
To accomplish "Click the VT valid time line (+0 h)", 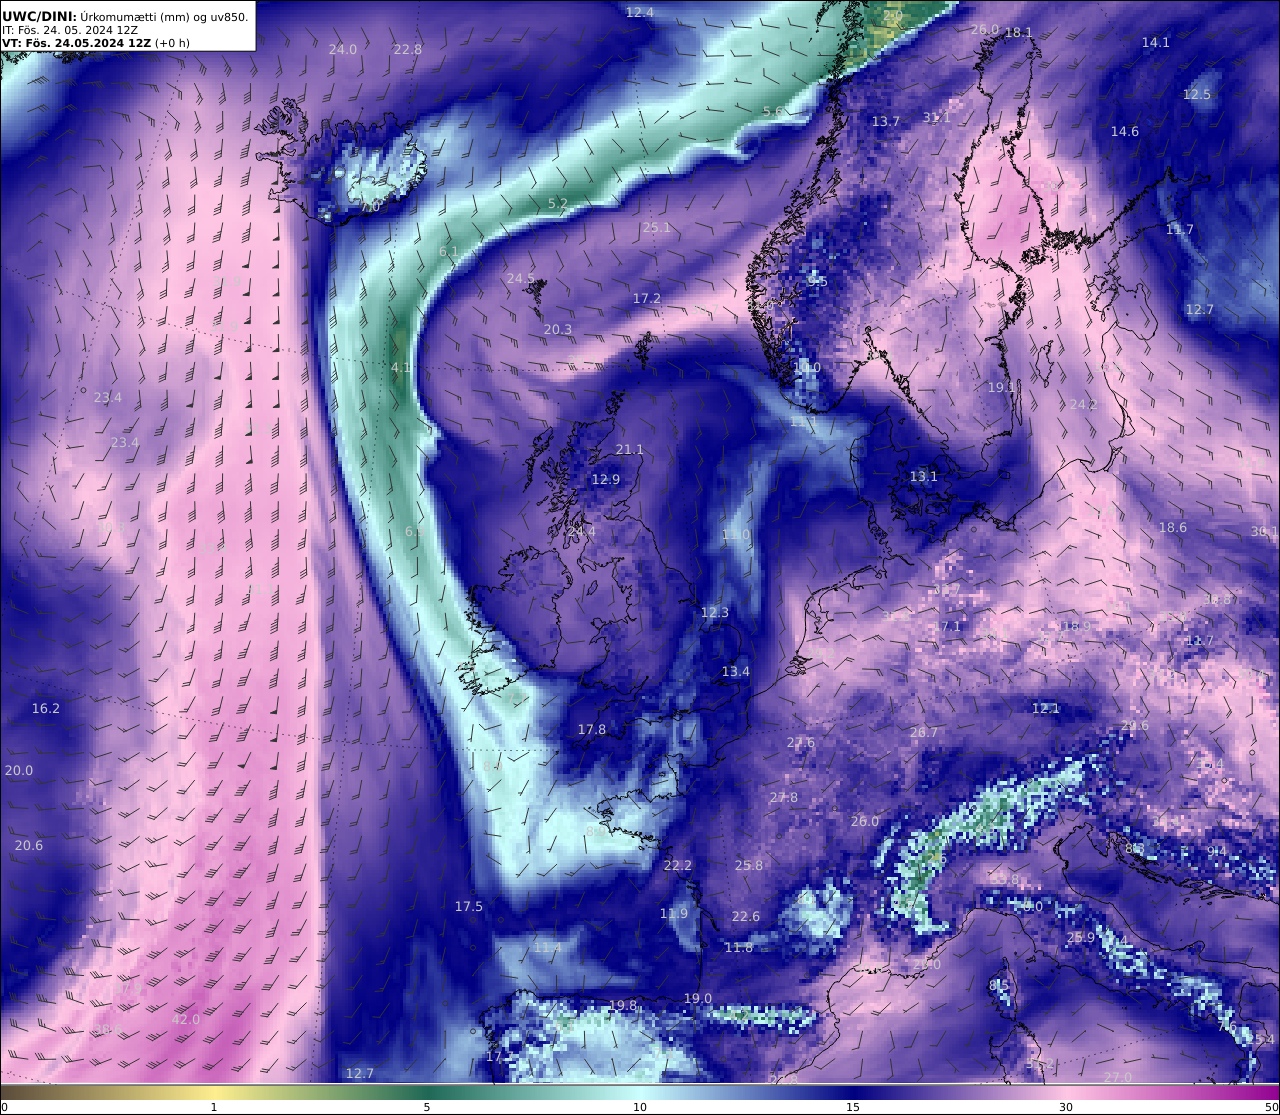I will pyautogui.click(x=96, y=43).
